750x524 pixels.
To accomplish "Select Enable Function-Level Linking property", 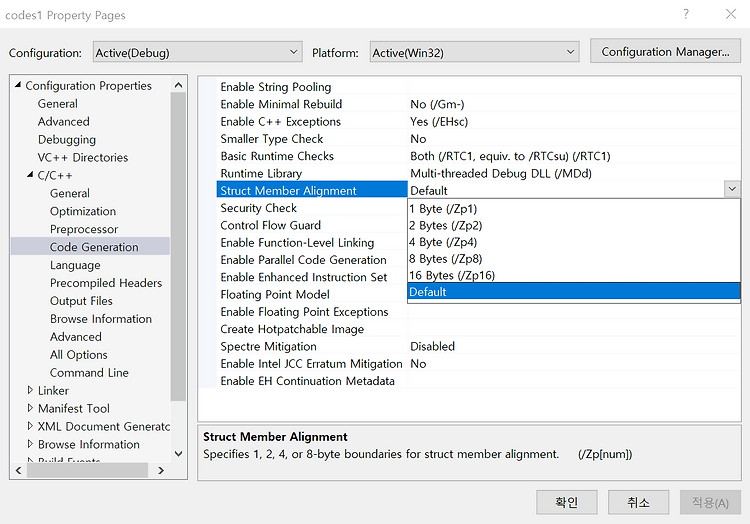I will coord(297,242).
